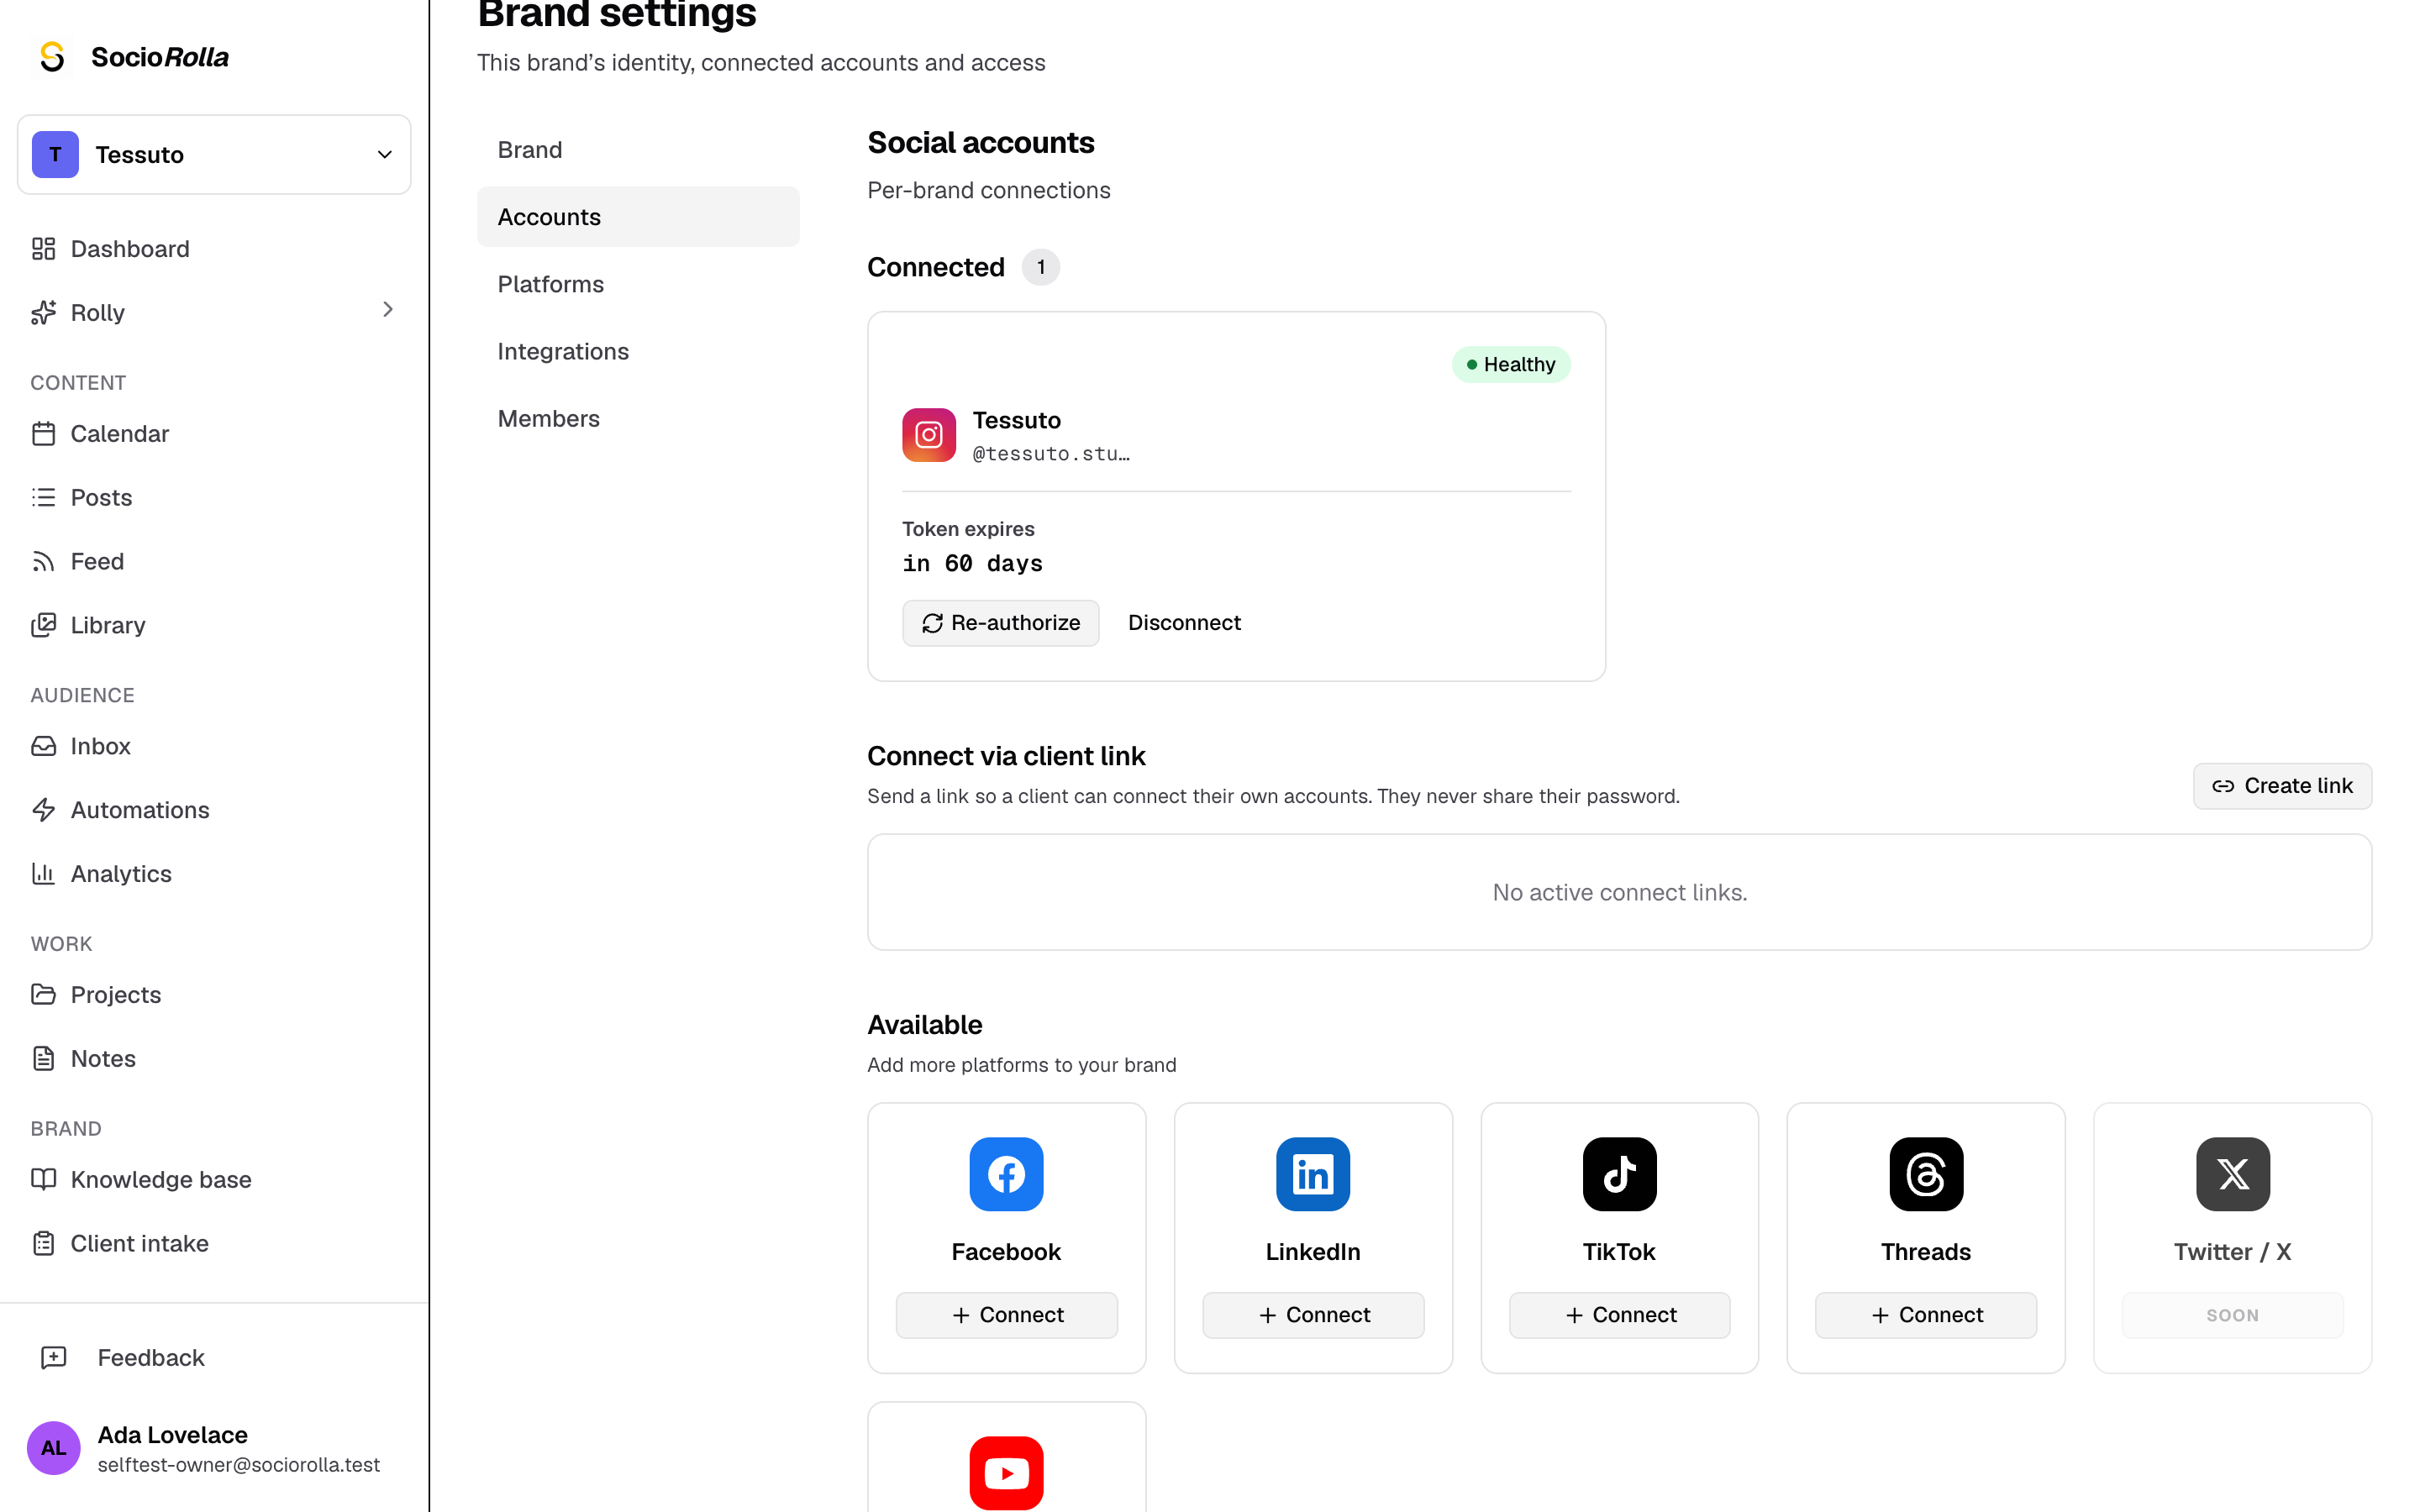Open the Inbox tray icon

coord(43,746)
